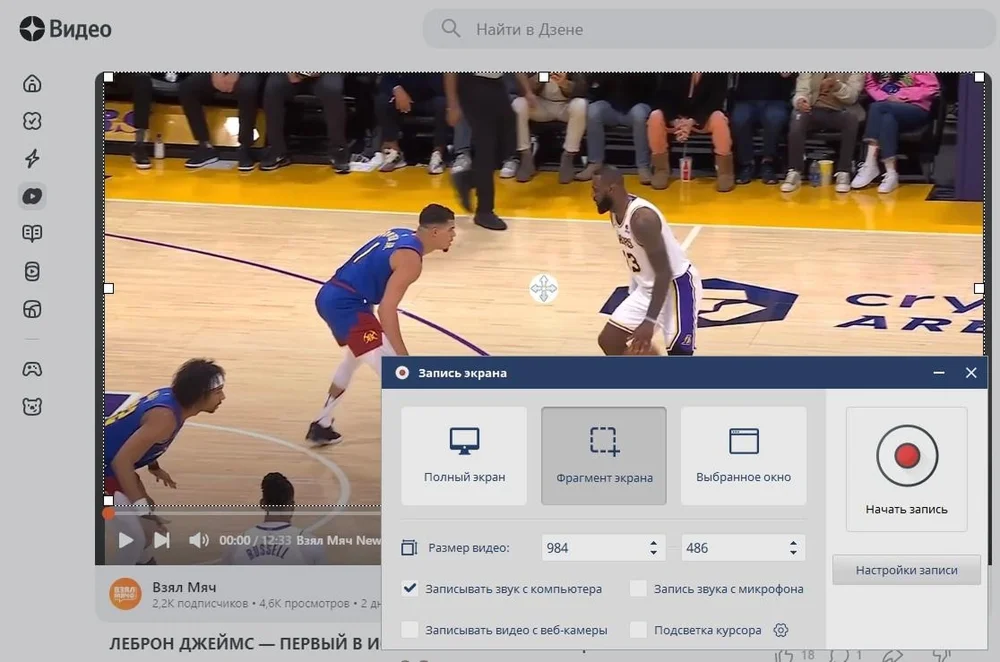The image size is (1000, 662).
Task: Click the Dzen home icon in sidebar
Action: coord(32,83)
